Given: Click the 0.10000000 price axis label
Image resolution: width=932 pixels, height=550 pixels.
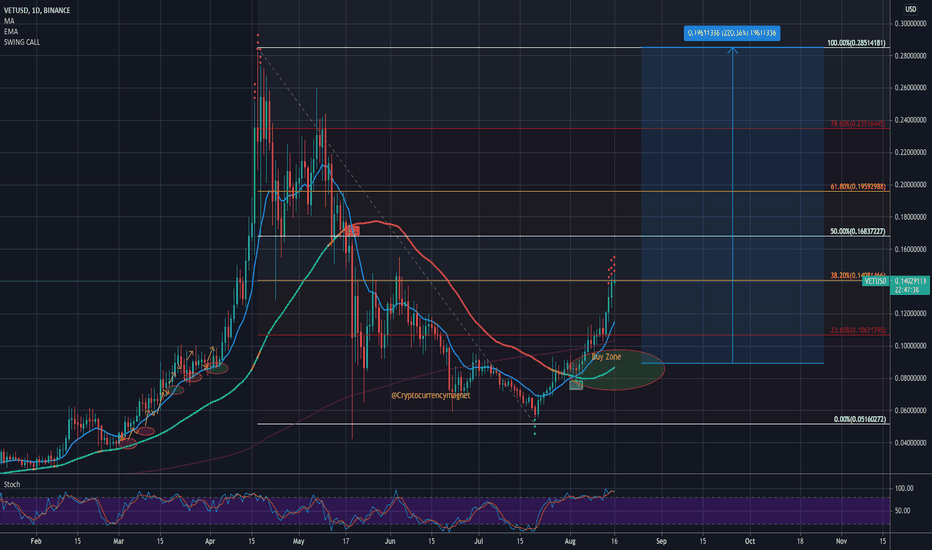Looking at the screenshot, I should [x=910, y=345].
